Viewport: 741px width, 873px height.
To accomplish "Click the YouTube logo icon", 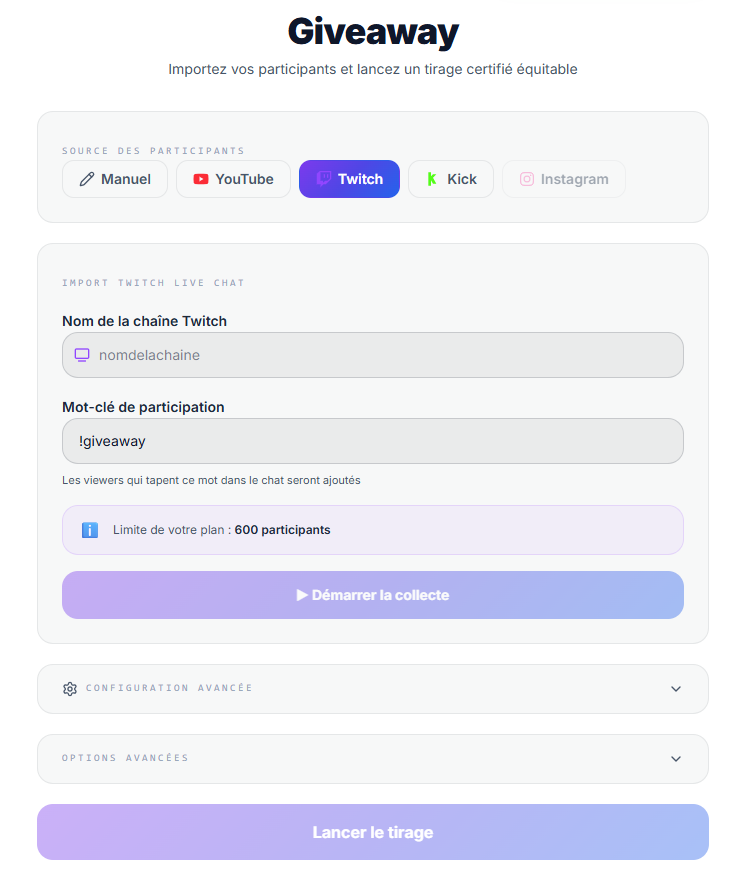I will [201, 179].
